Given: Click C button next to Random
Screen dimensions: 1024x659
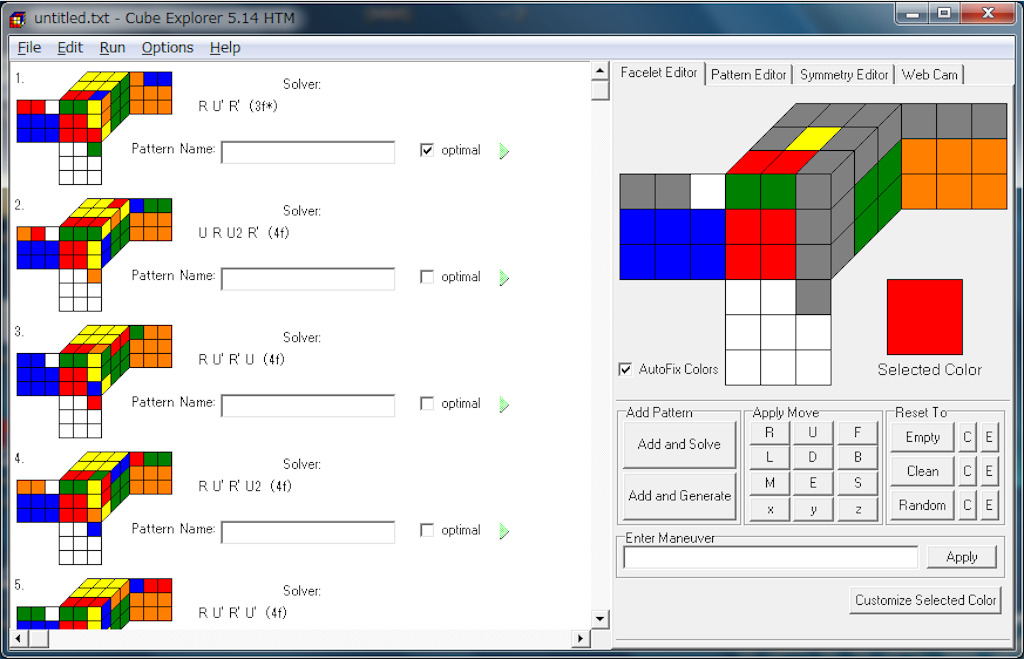Looking at the screenshot, I should pyautogui.click(x=967, y=506).
